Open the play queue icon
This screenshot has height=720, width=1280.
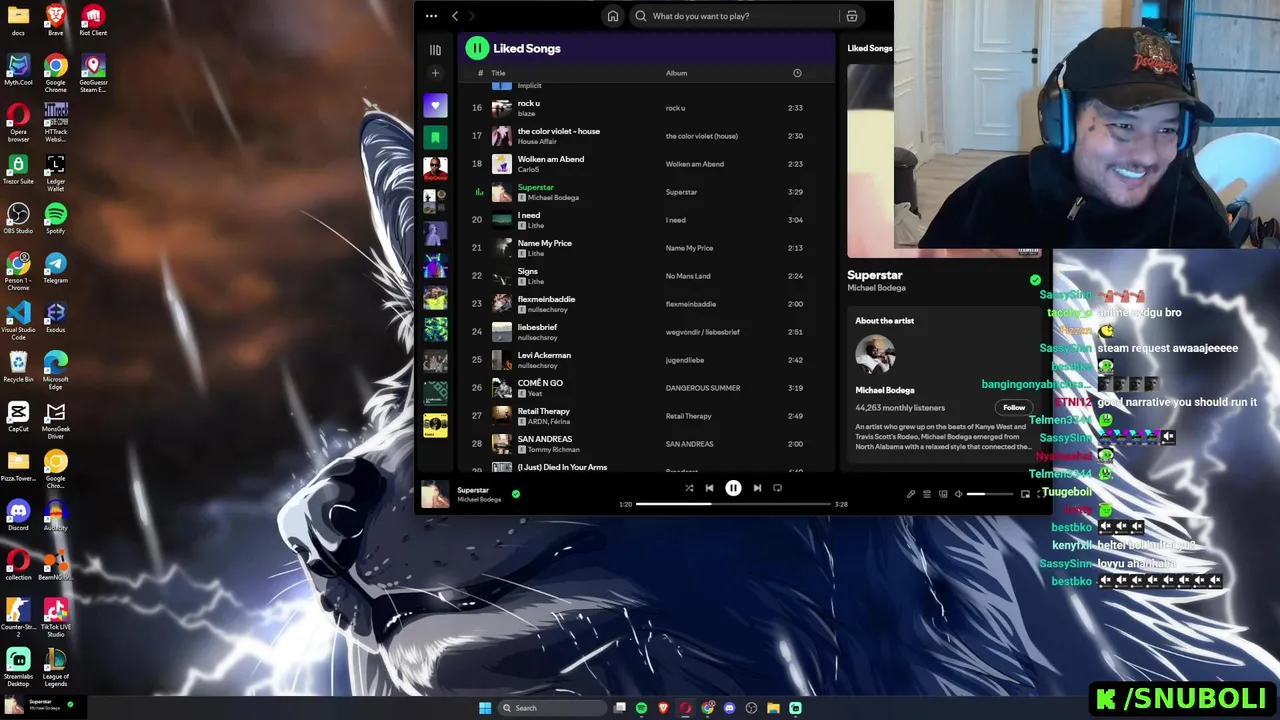(927, 494)
